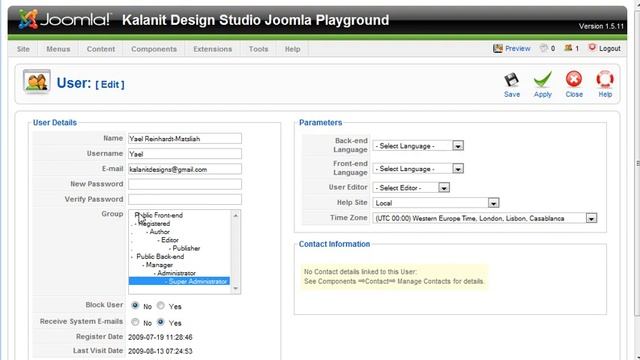Open the Extensions menu
The height and width of the screenshot is (360, 640).
click(213, 49)
